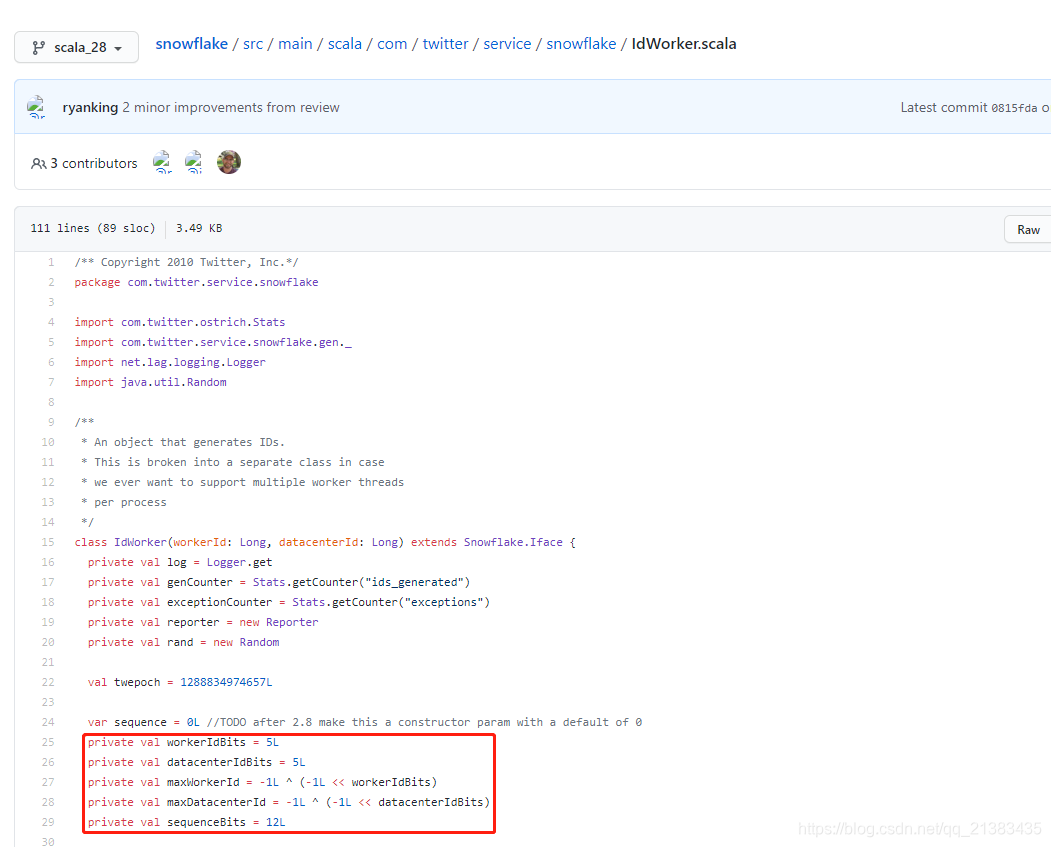Image resolution: width=1051 pixels, height=847 pixels.
Task: Click the 'Copyright 2010 Twitter, Inc.' comment
Action: pyautogui.click(x=186, y=263)
